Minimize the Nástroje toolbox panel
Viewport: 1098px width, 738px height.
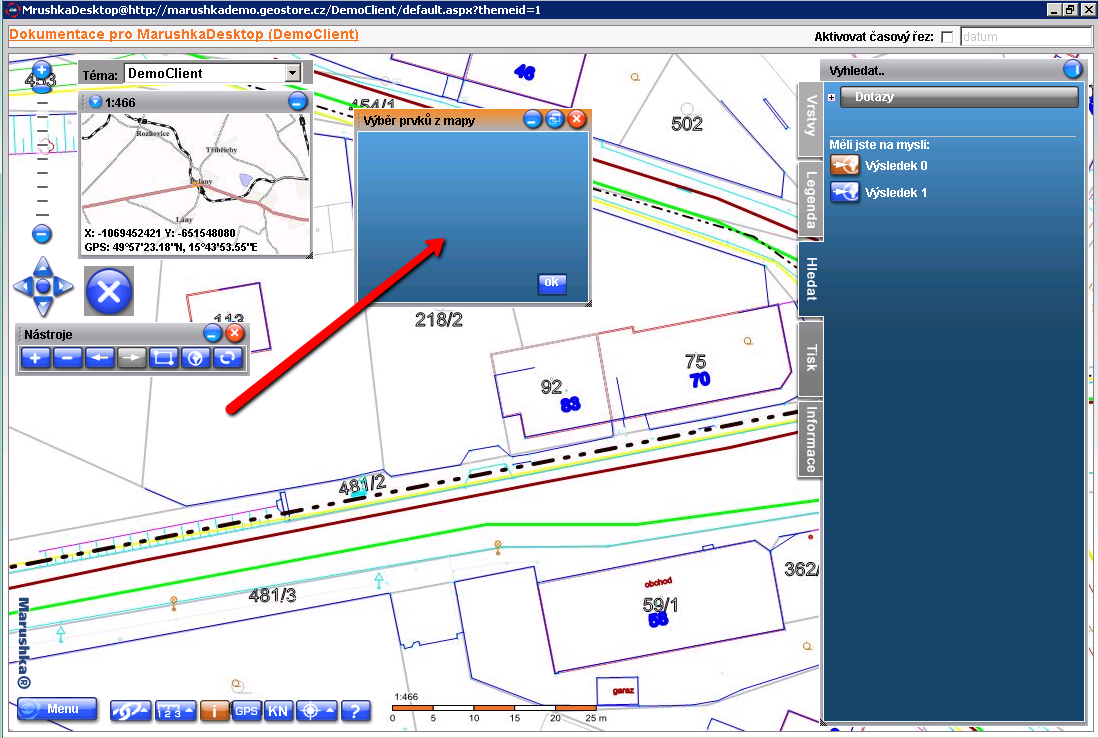(x=212, y=334)
